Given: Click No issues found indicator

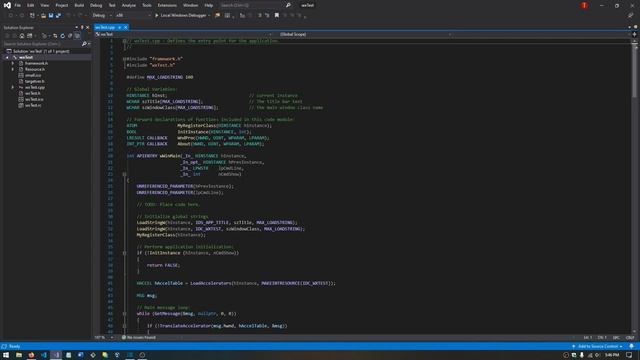Looking at the screenshot, I should pyautogui.click(x=139, y=338).
